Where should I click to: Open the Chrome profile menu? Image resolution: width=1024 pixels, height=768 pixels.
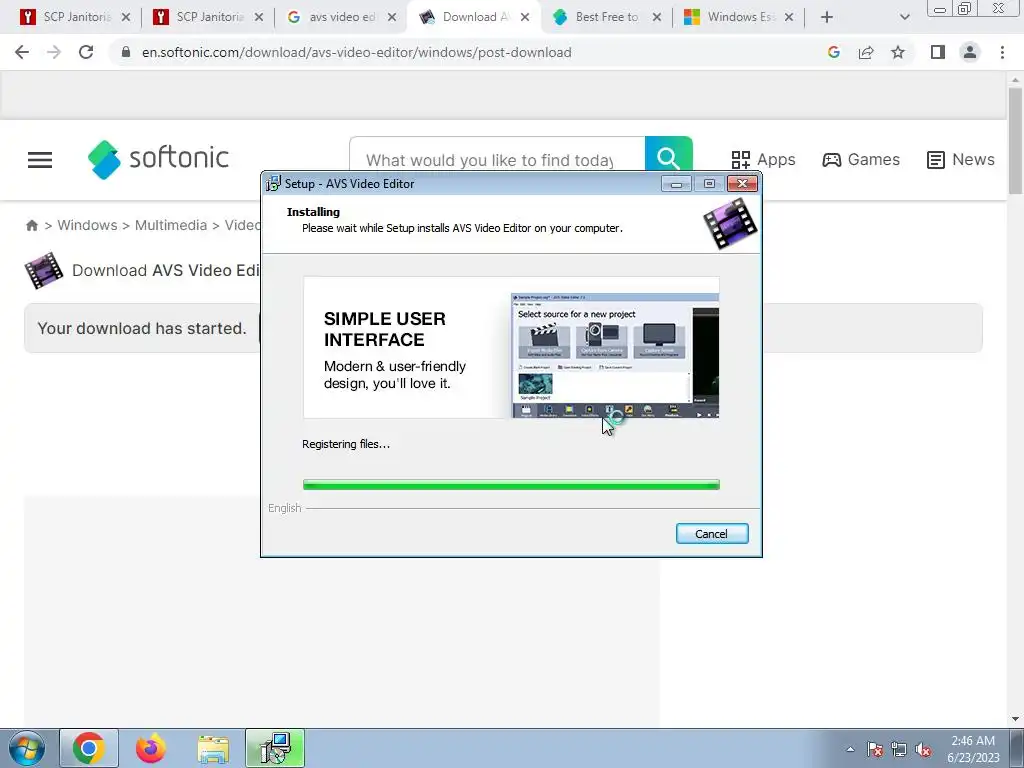coord(970,52)
